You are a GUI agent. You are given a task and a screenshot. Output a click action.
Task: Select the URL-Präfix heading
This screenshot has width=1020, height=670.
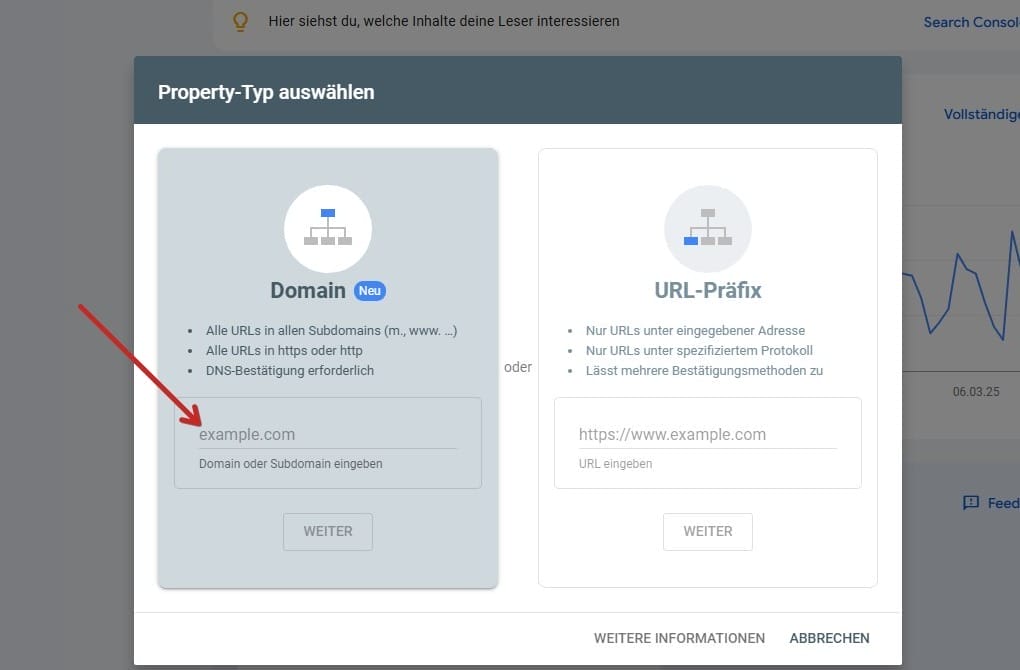pyautogui.click(x=708, y=291)
